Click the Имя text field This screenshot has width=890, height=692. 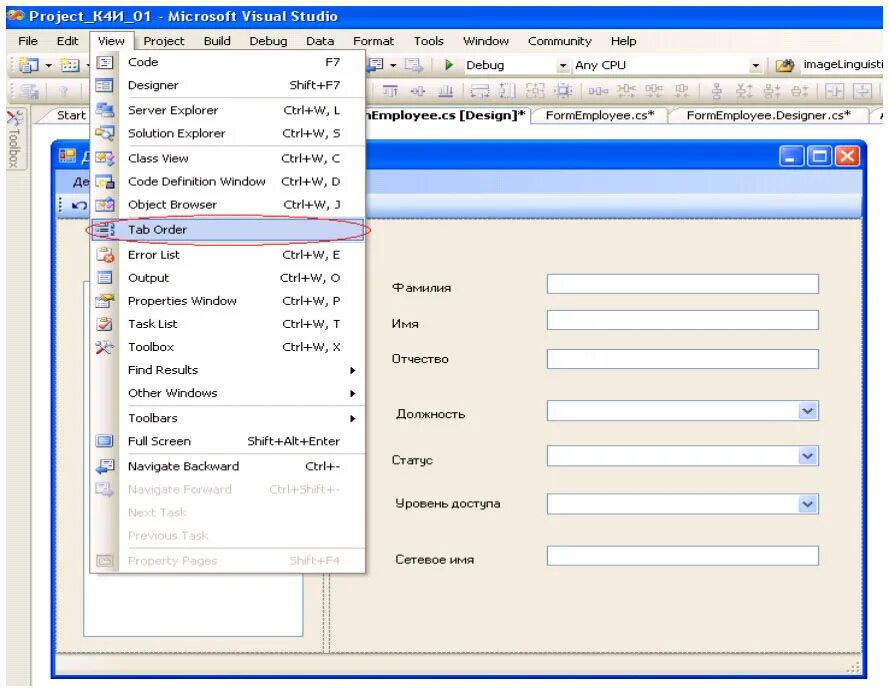point(682,320)
